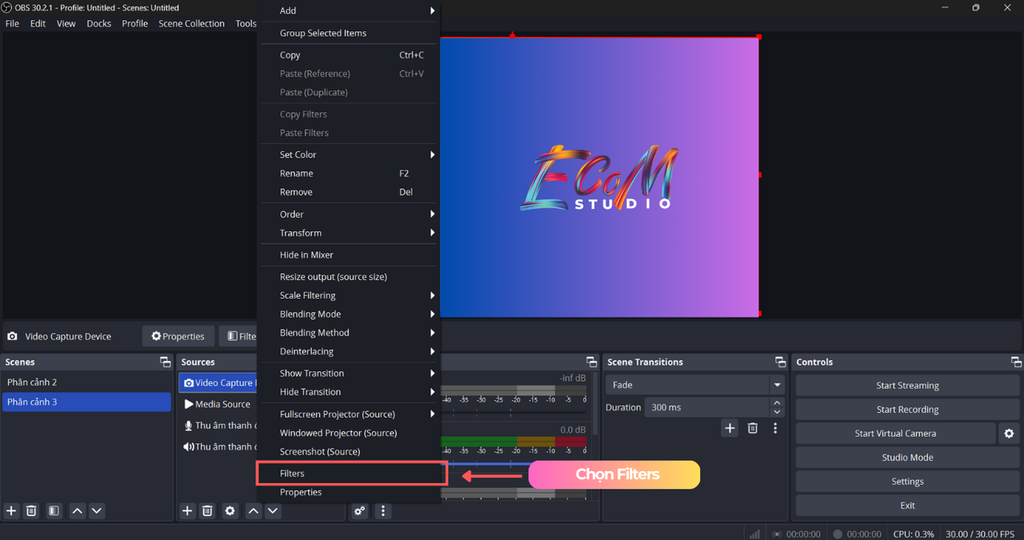
Task: Open virtual camera settings gear icon
Action: [1009, 434]
